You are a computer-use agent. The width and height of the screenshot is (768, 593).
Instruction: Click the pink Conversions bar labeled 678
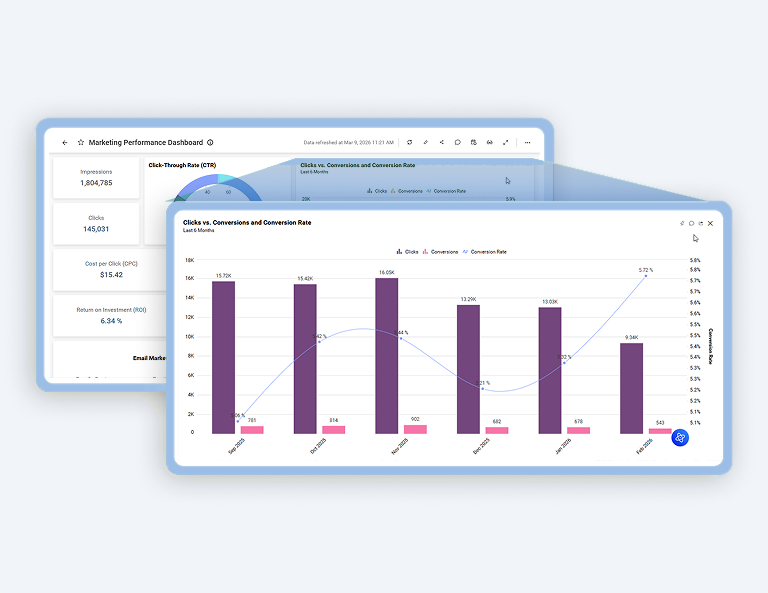tap(578, 430)
